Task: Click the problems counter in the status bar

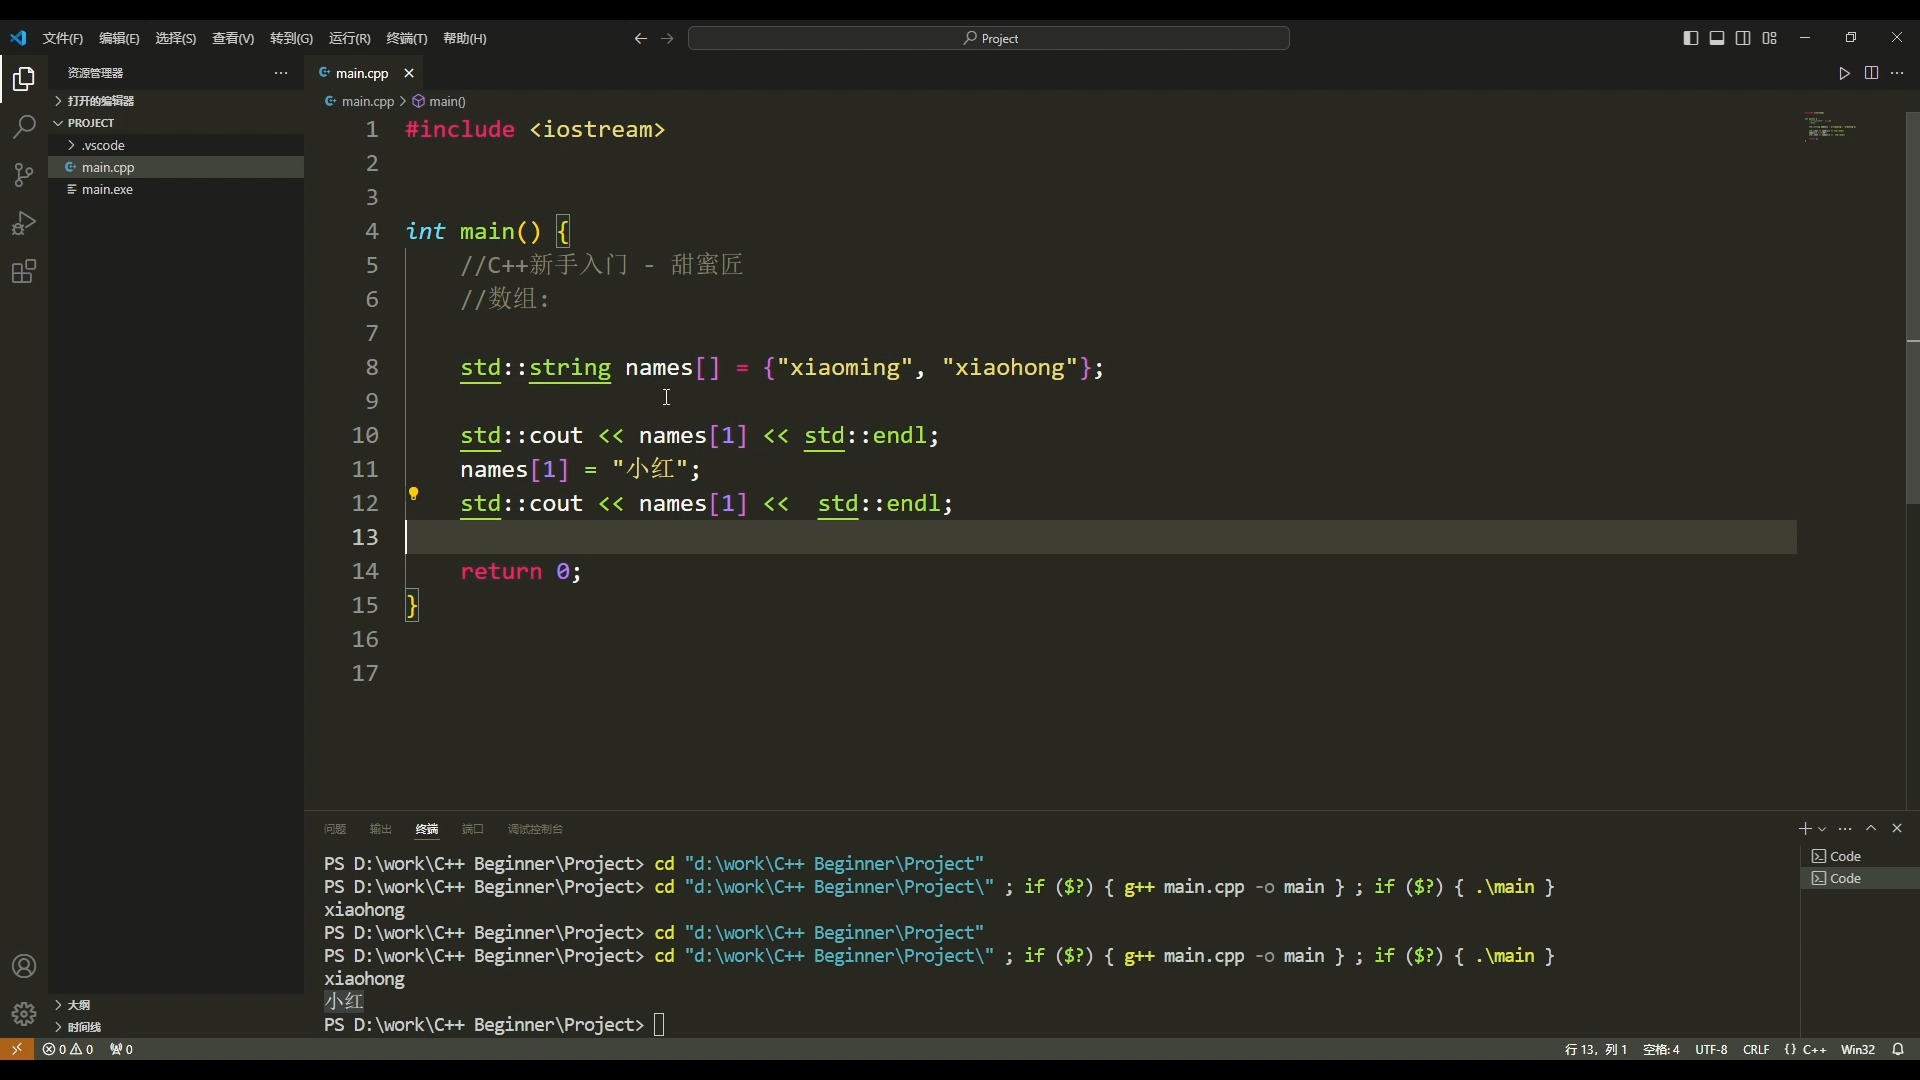Action: click(69, 1049)
